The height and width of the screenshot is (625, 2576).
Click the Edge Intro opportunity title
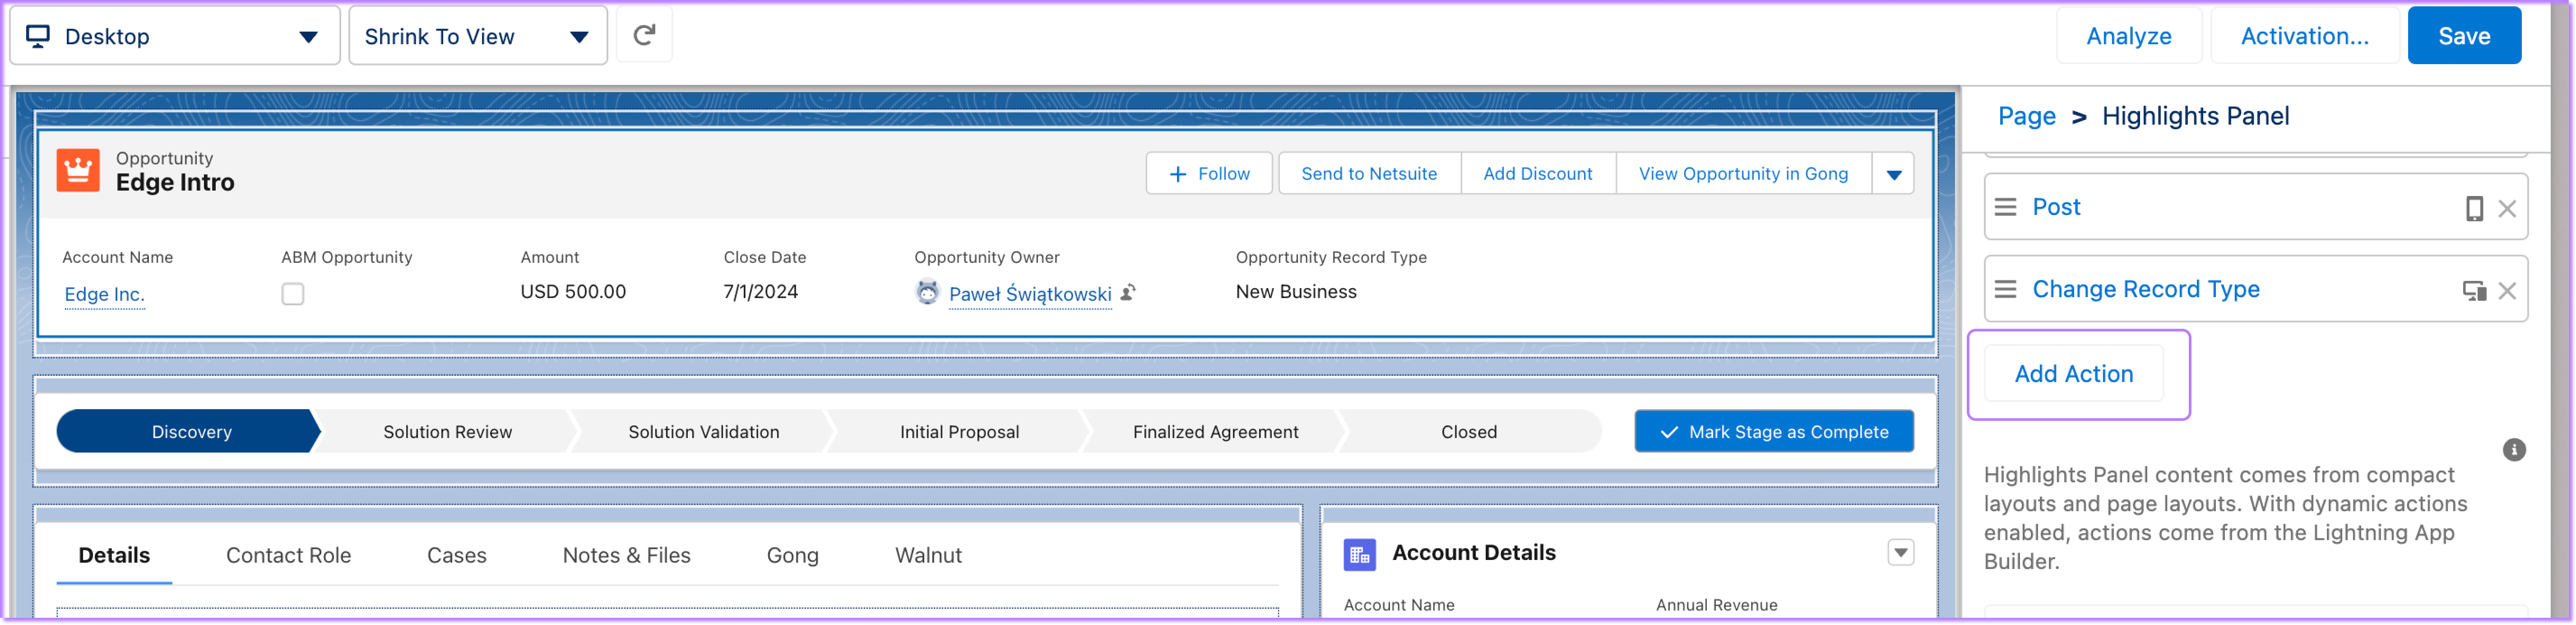pos(175,183)
